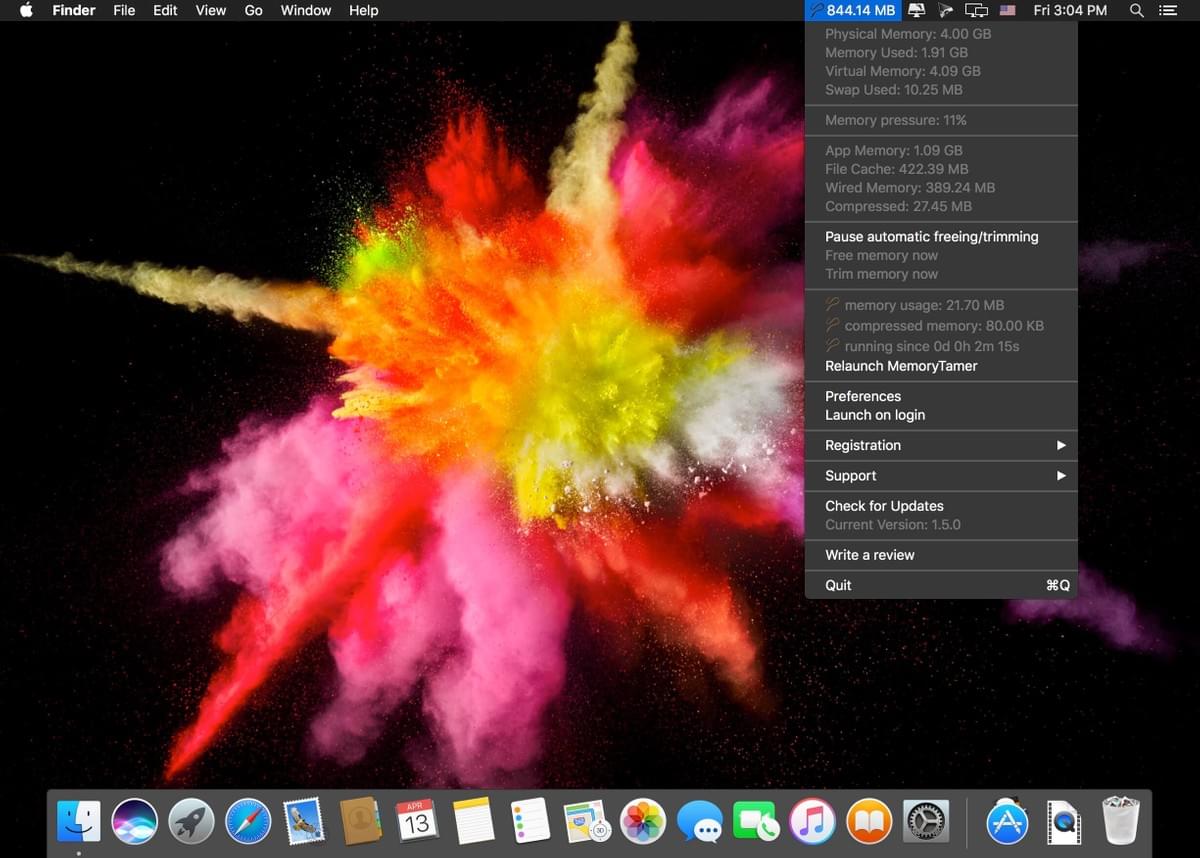Expand the Registration submenu
This screenshot has height=858, width=1200.
click(941, 445)
